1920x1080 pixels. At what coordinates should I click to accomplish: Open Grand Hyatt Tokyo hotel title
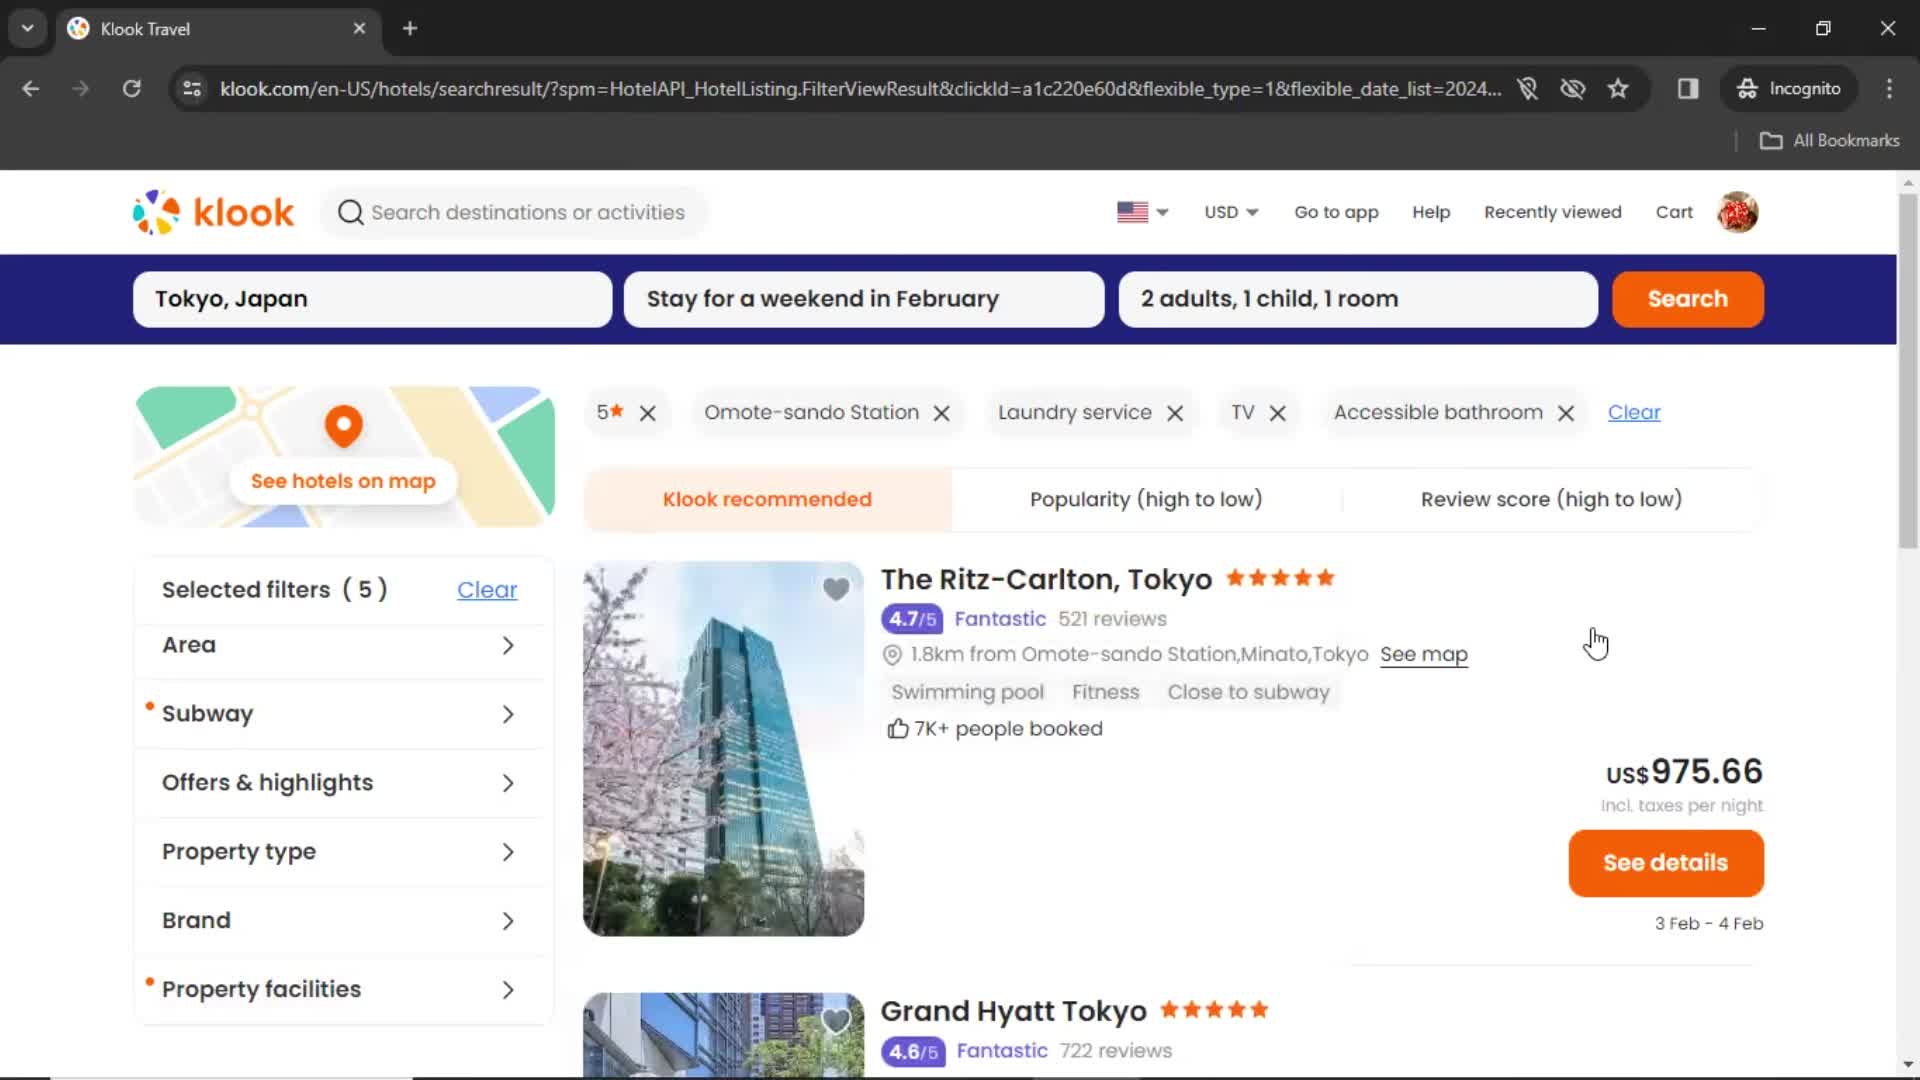1013,1011
